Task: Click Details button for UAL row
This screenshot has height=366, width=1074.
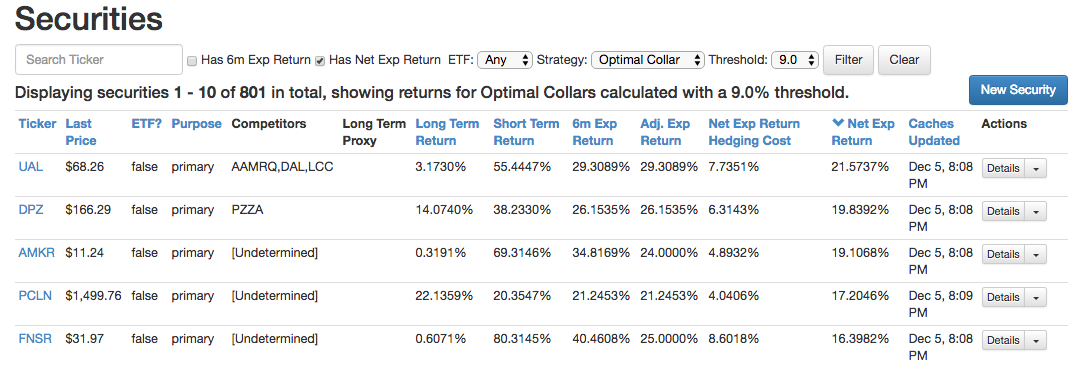Action: [1003, 169]
